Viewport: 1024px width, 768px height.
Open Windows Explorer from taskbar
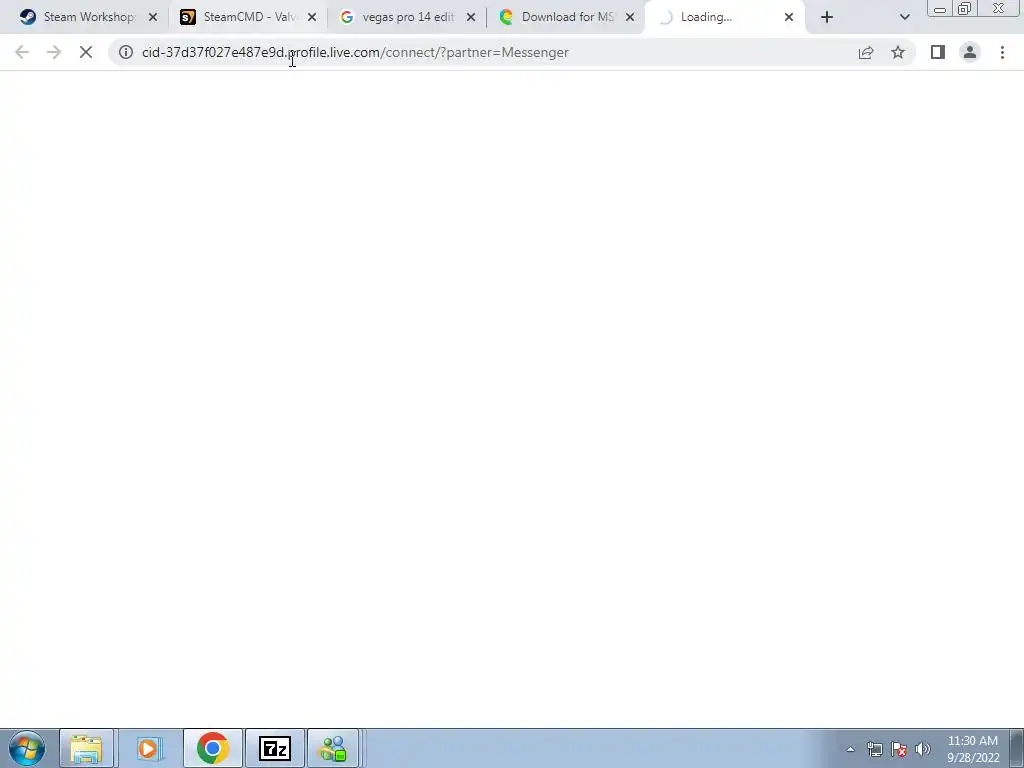coord(86,748)
